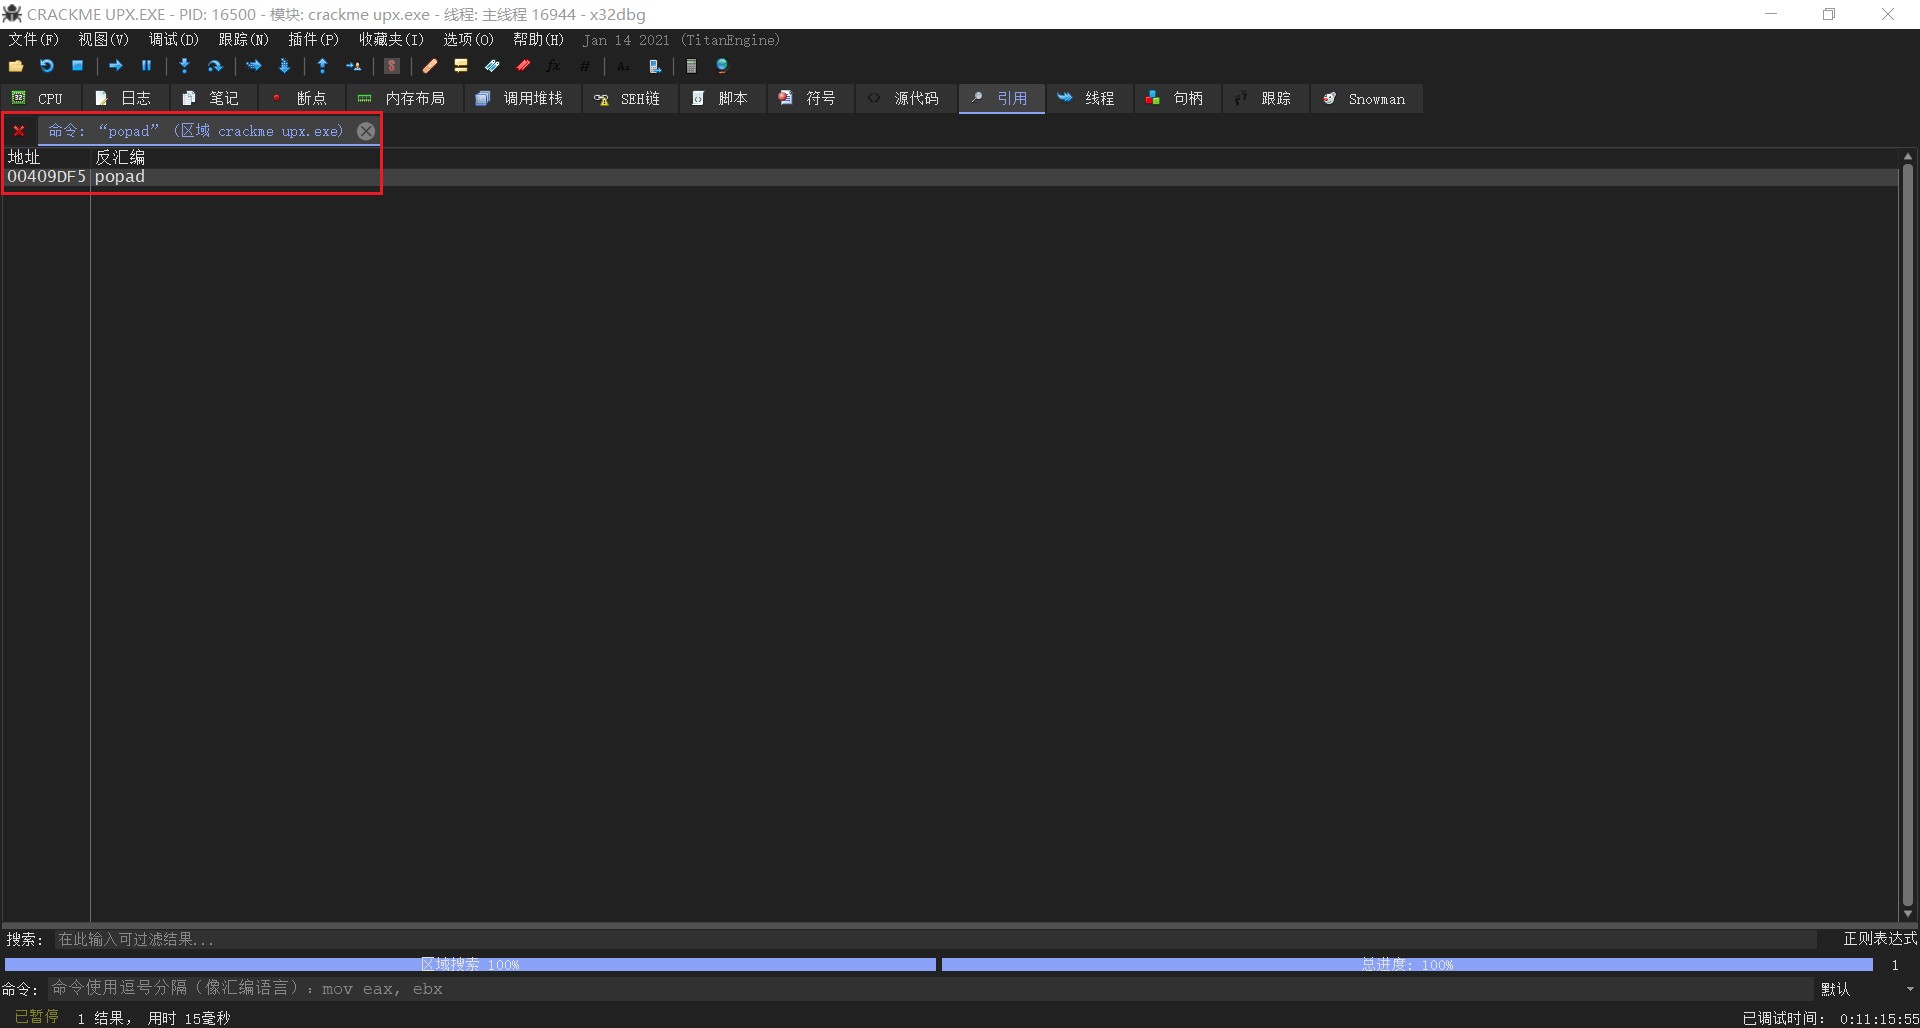Open the 插件(P) menu
The height and width of the screenshot is (1028, 1920).
click(314, 40)
